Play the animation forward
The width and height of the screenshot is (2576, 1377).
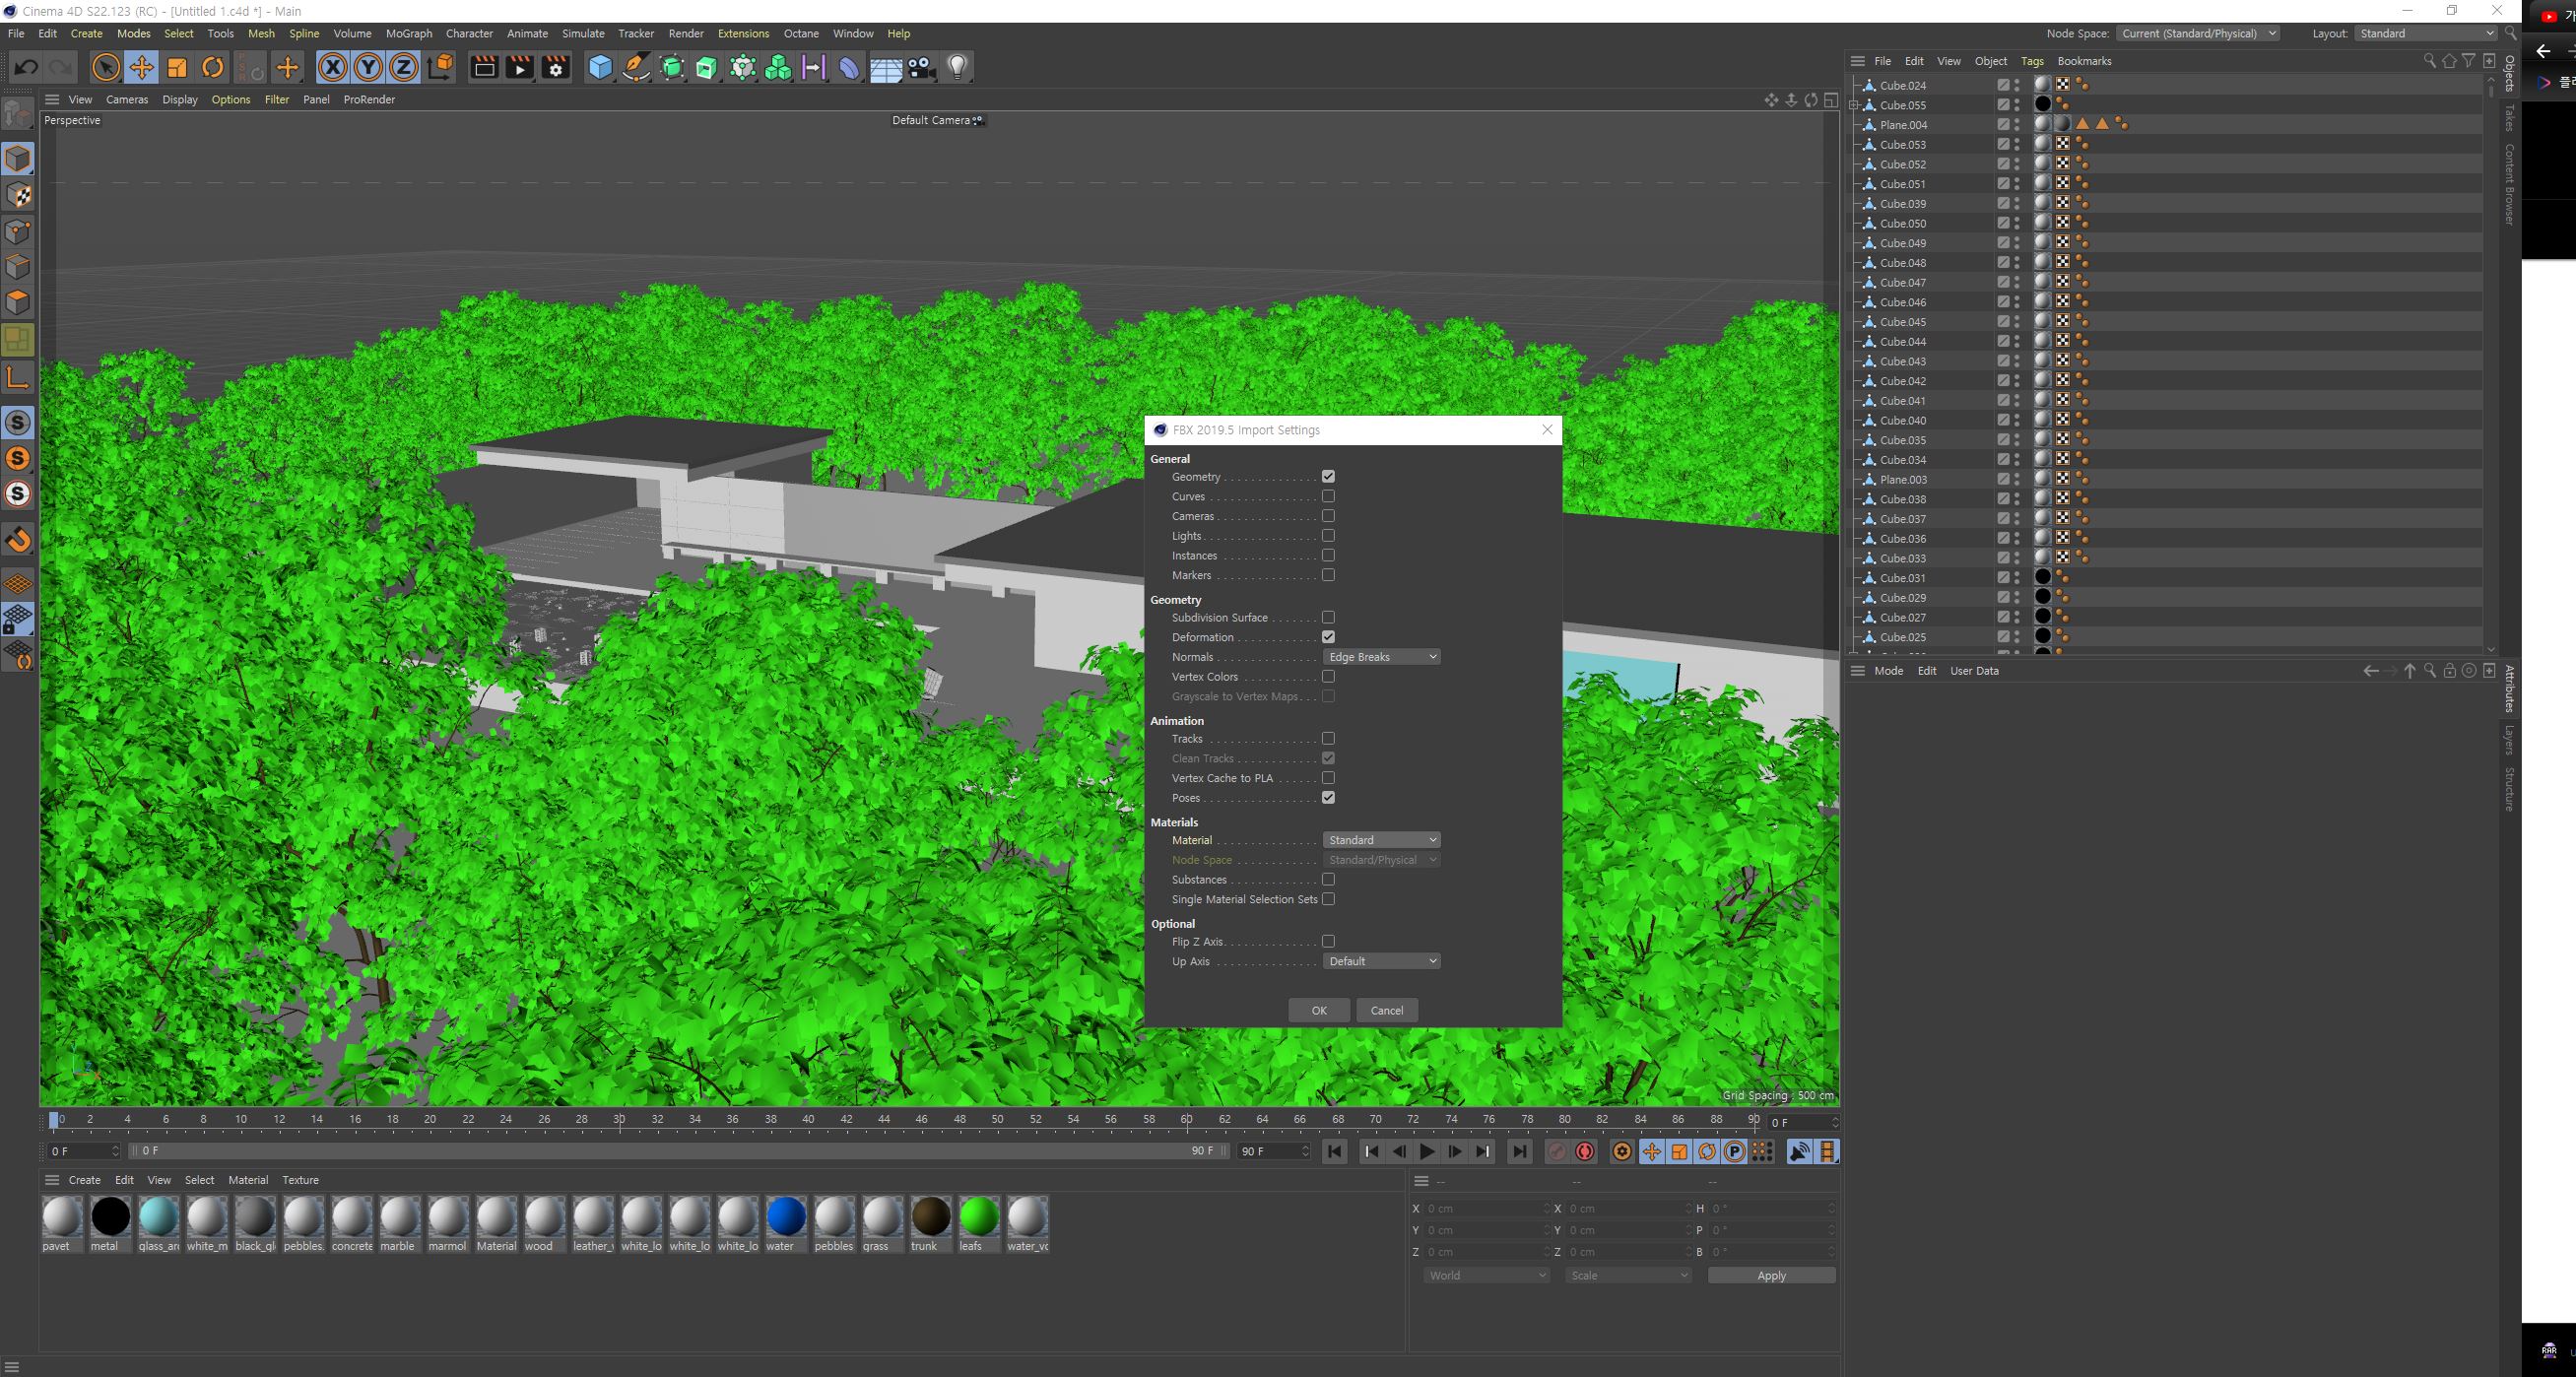click(1427, 1152)
